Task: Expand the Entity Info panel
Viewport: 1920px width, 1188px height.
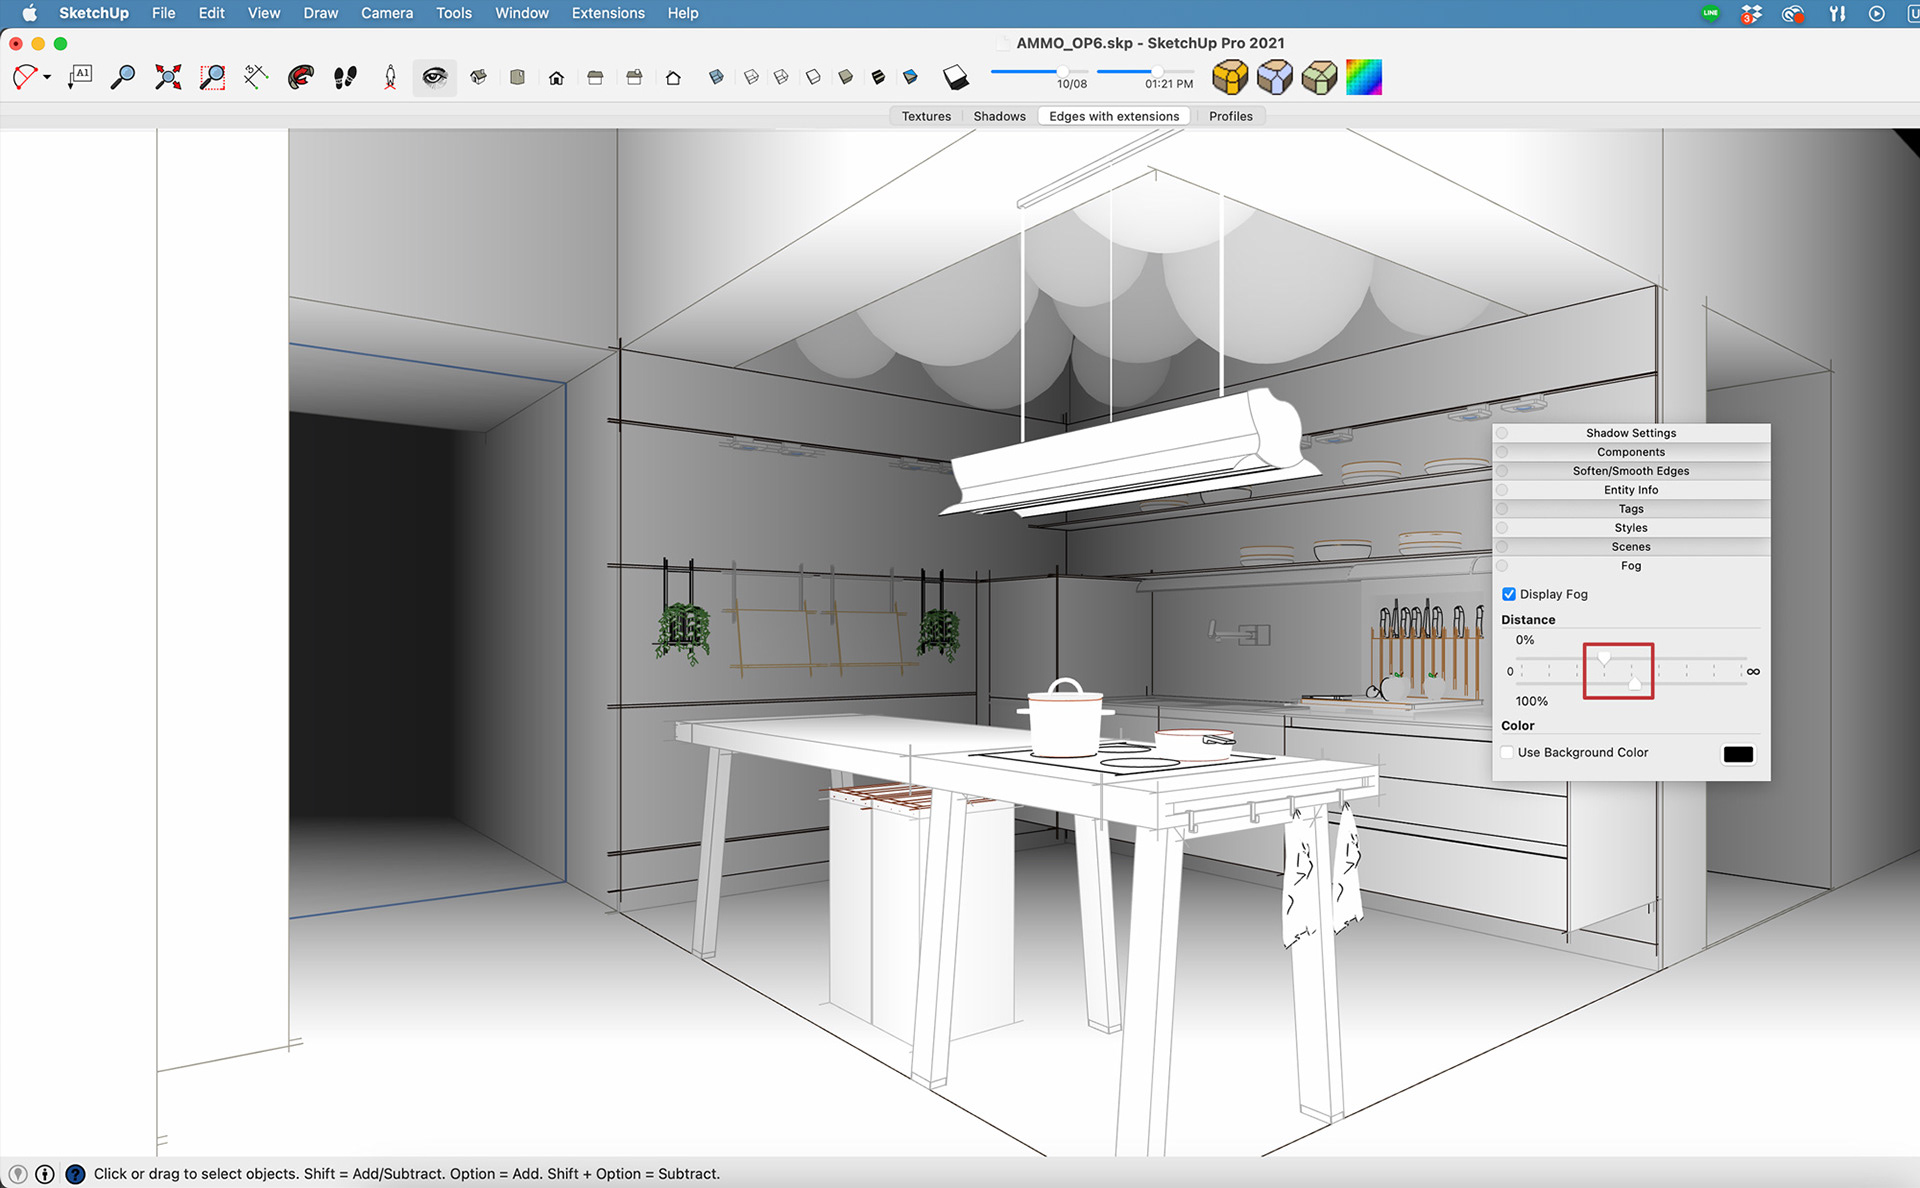Action: (x=1631, y=490)
